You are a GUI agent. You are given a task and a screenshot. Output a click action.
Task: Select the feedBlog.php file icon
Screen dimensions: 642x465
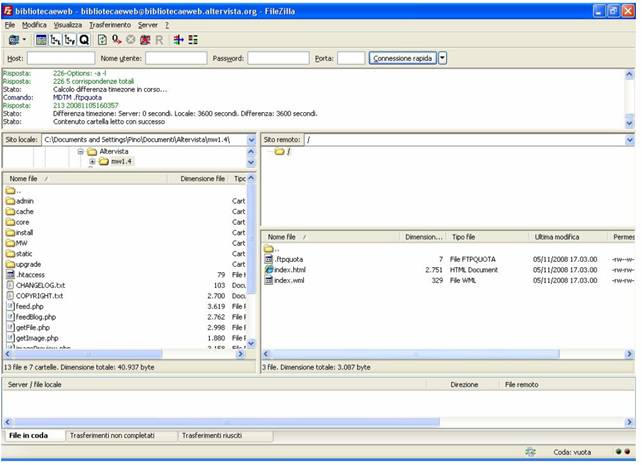tap(11, 317)
